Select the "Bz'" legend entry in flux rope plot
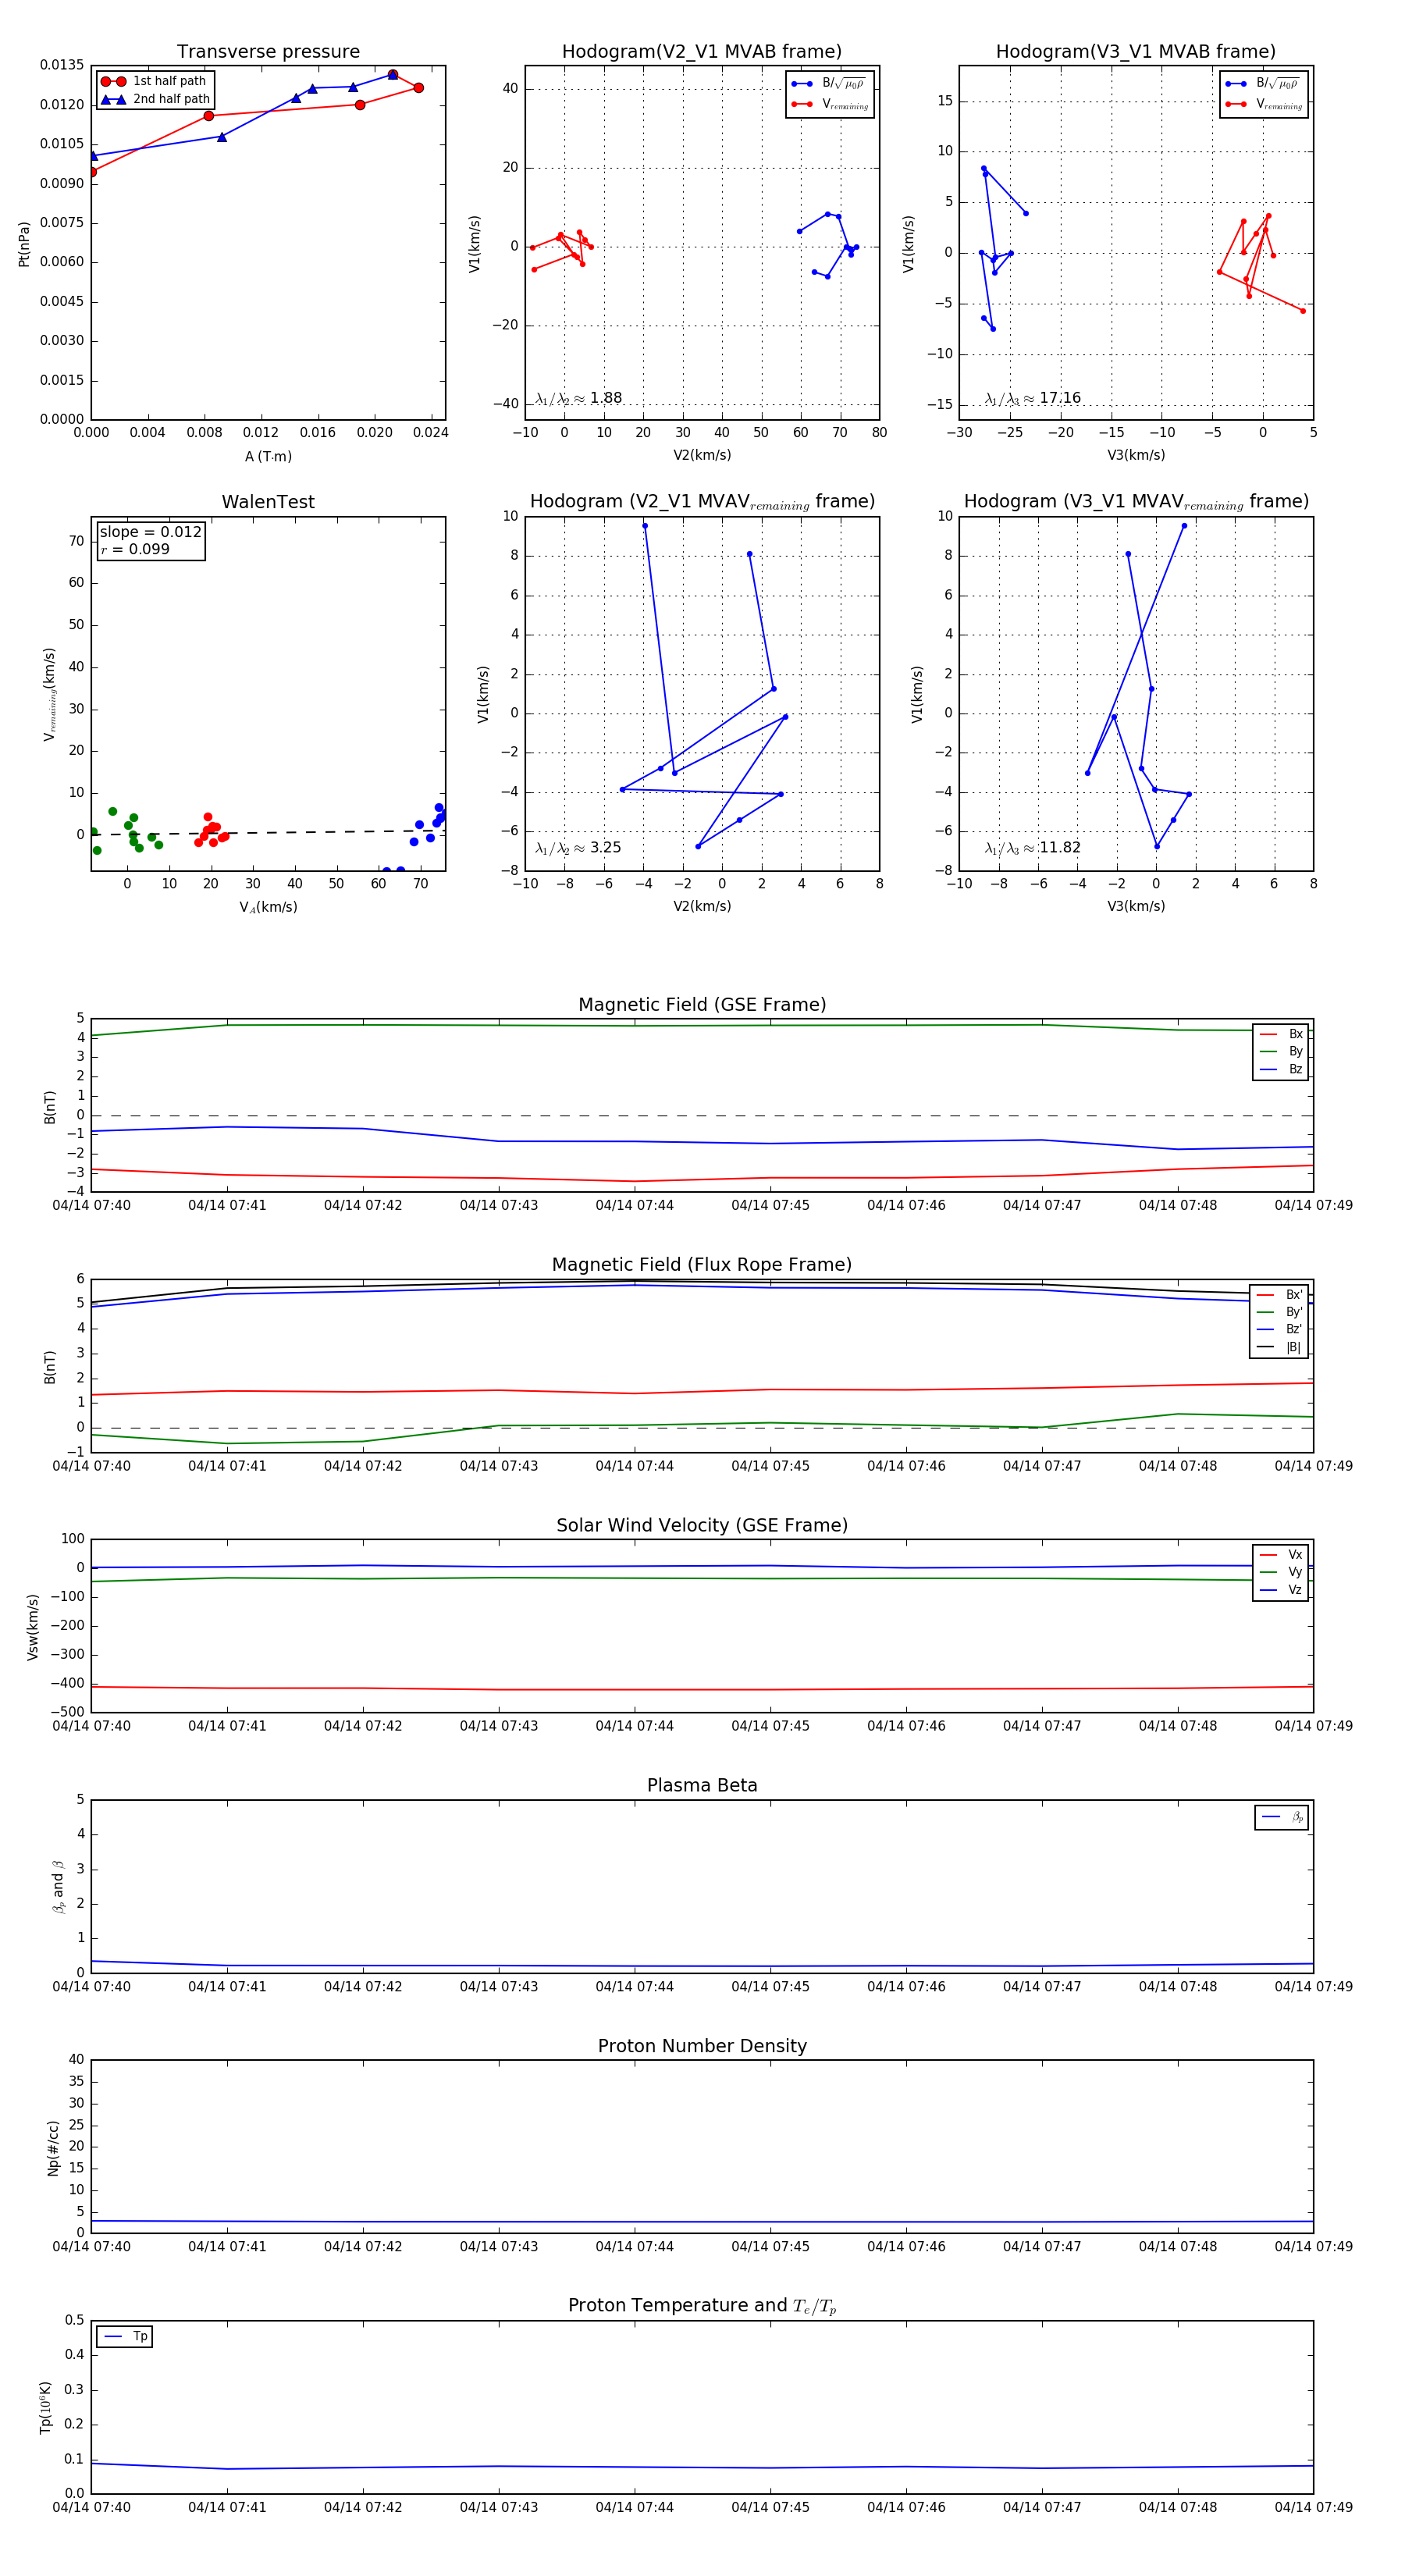This screenshot has width=1405, height=2576. (1280, 1329)
